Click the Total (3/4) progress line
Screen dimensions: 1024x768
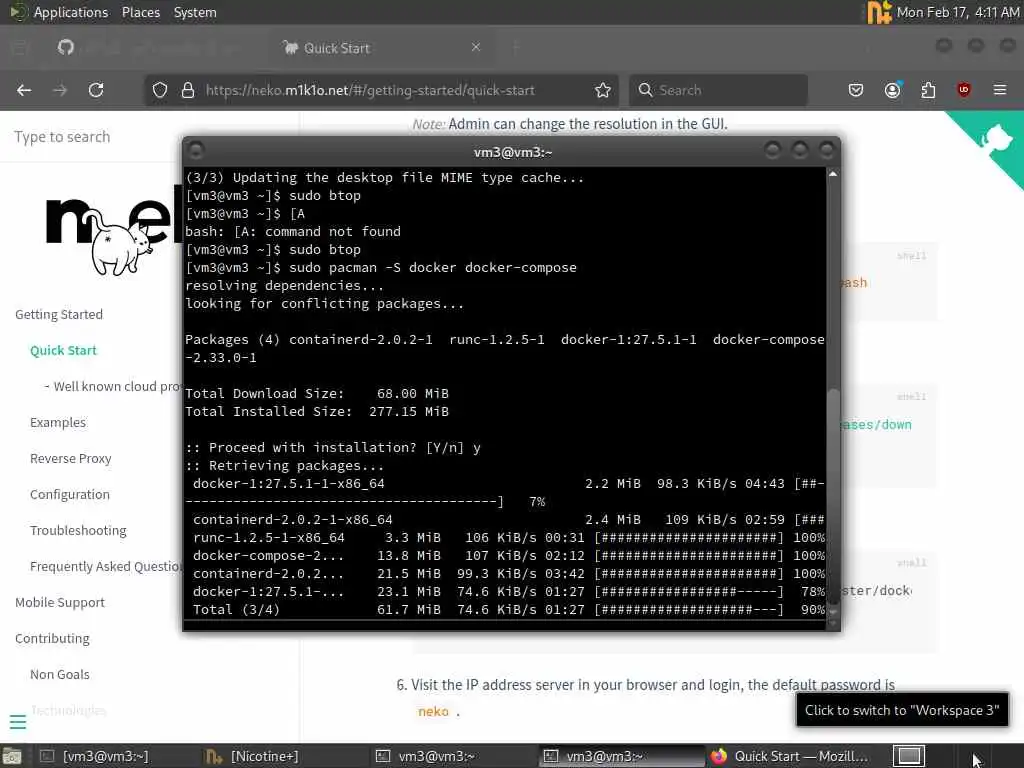[505, 609]
